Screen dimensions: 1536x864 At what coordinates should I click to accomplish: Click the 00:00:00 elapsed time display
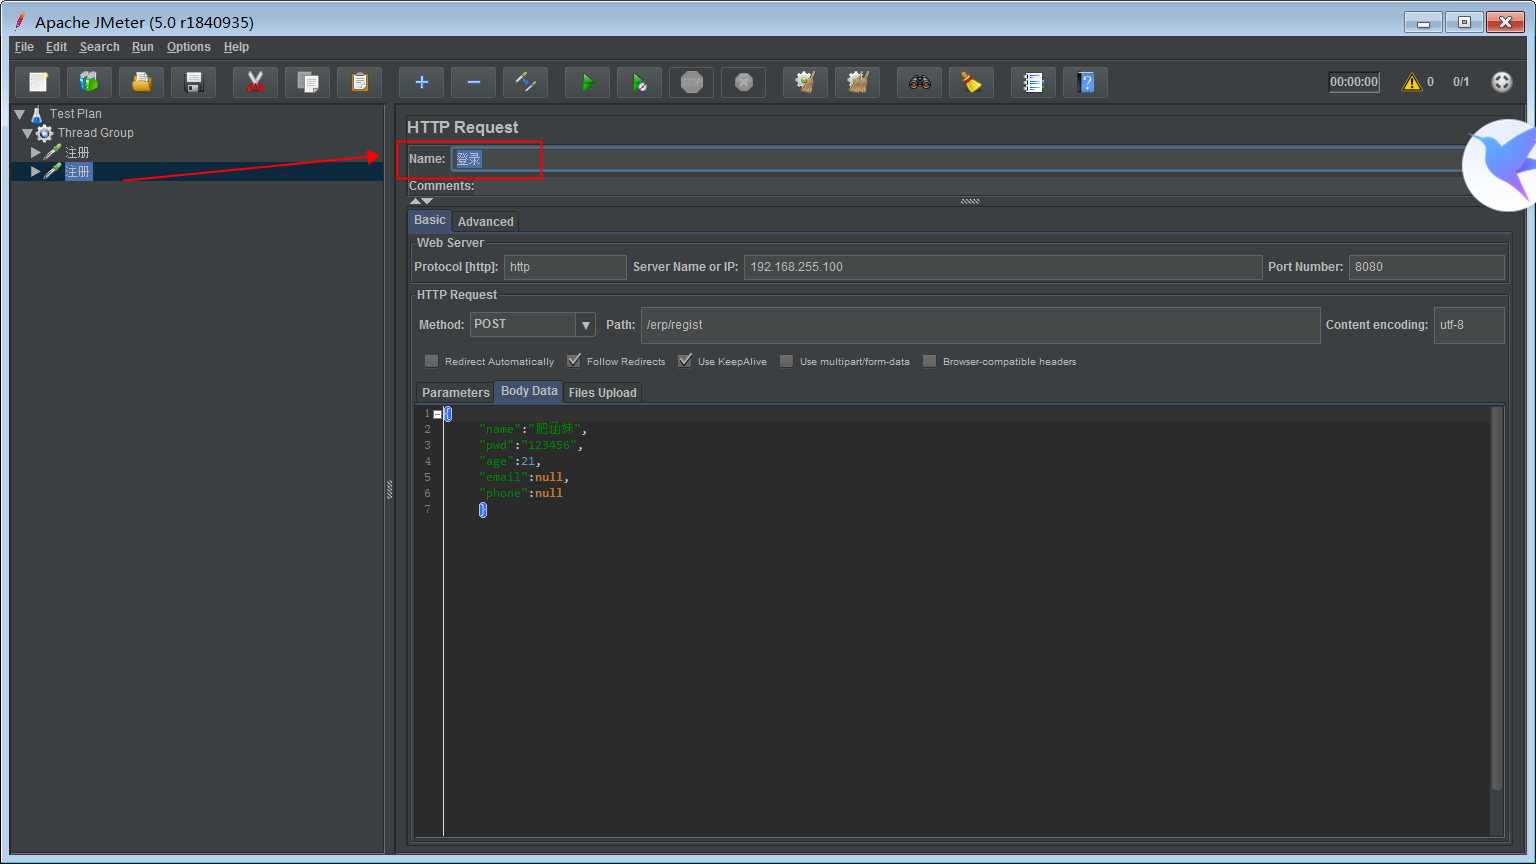click(1354, 82)
